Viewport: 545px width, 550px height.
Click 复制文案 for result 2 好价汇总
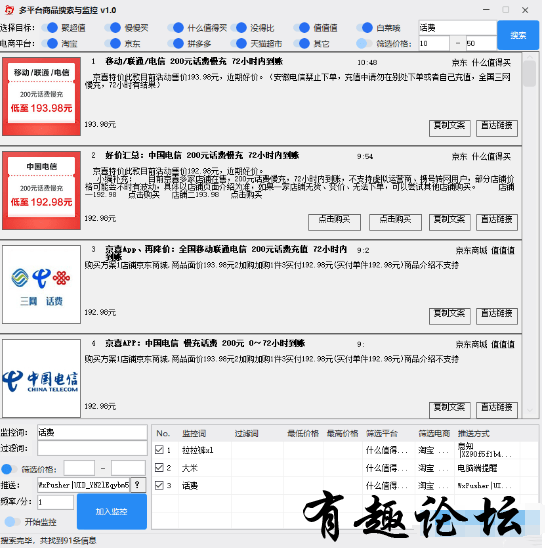click(450, 222)
